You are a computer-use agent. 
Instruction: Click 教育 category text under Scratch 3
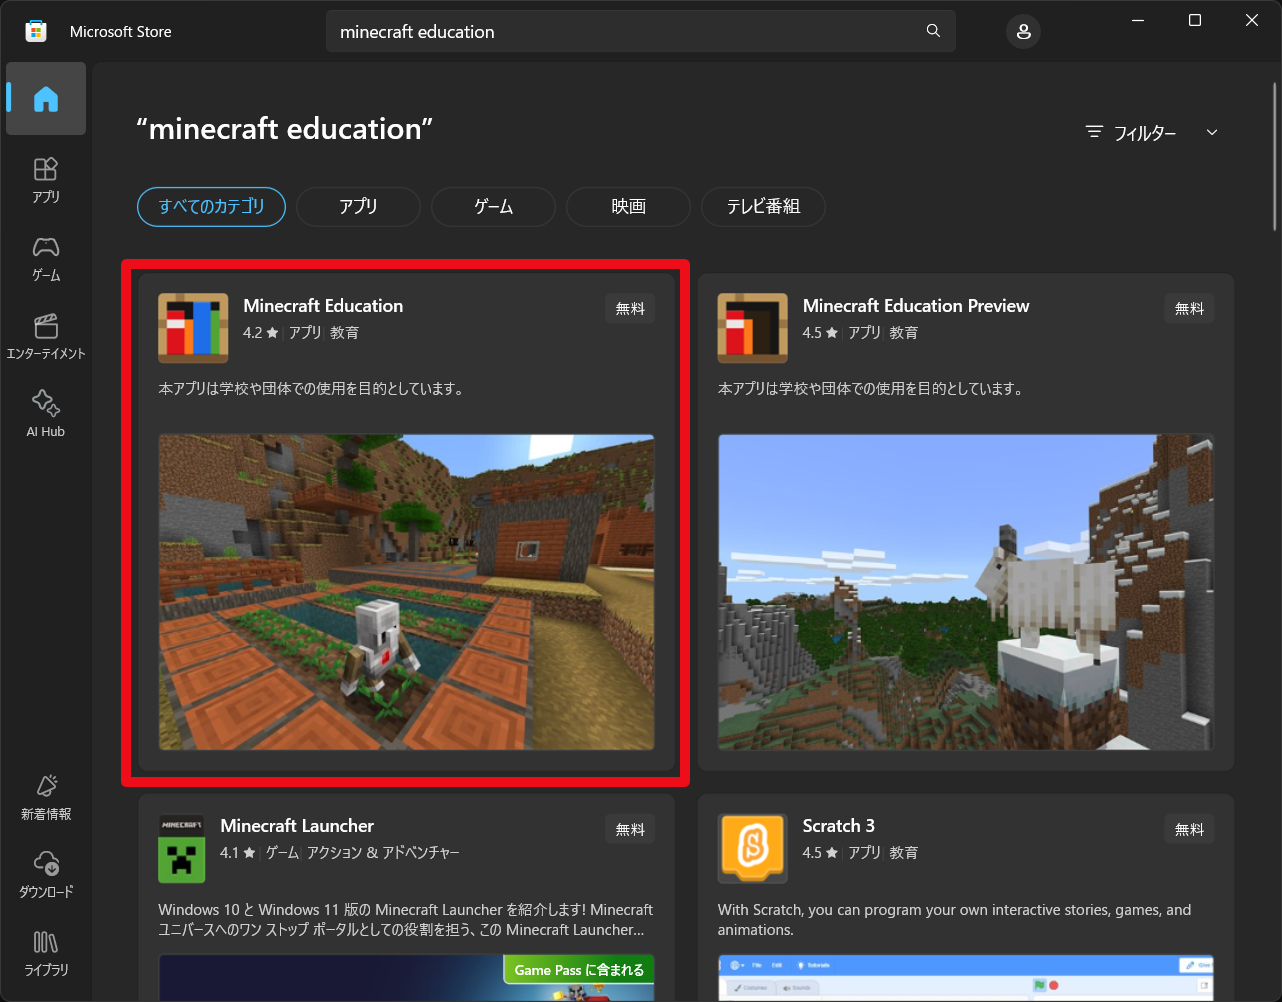[x=904, y=853]
